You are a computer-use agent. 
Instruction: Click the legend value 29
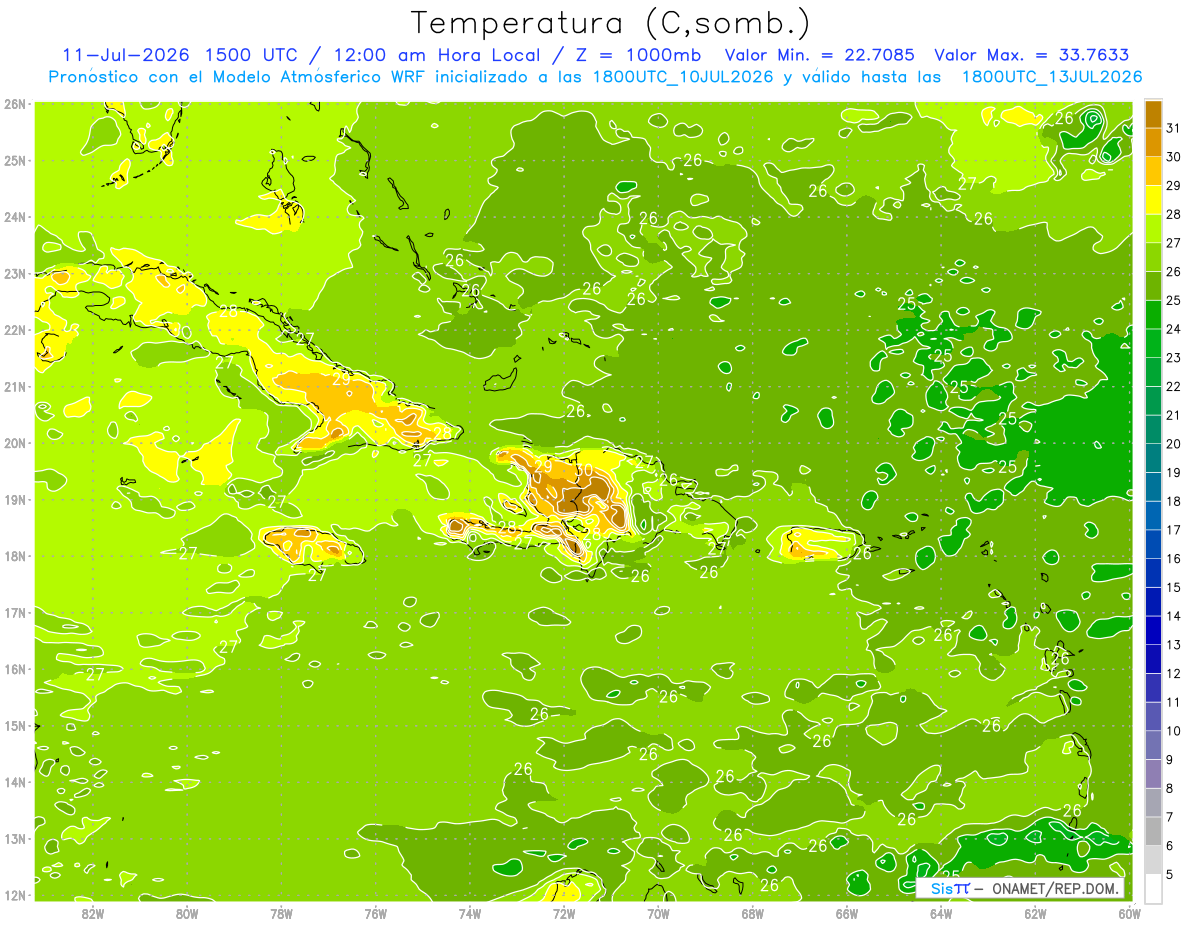pos(1173,186)
